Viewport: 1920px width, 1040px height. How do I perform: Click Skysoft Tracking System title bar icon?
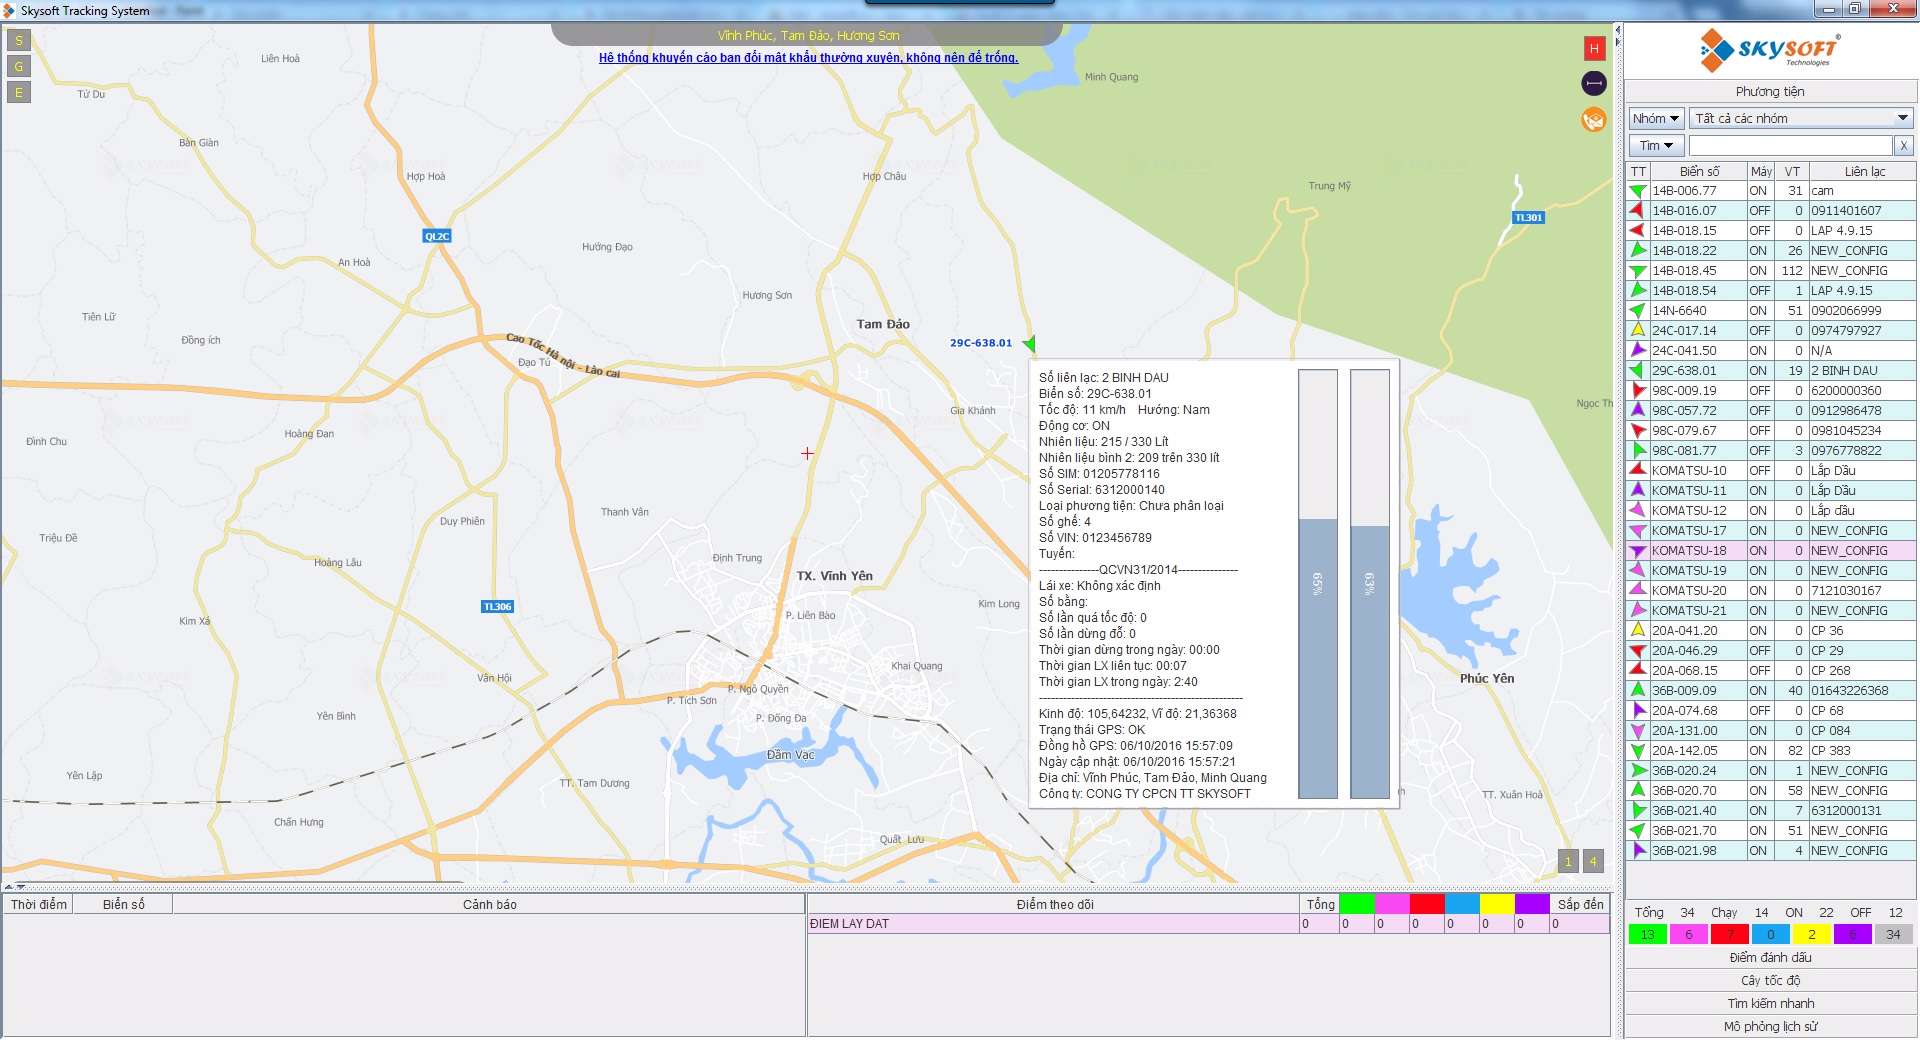9,11
